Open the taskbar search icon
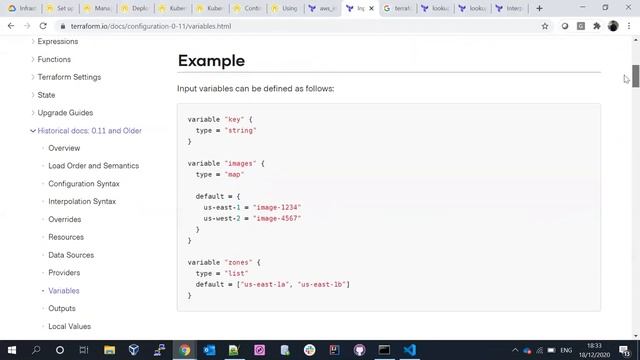The height and width of the screenshot is (360, 640). click(36, 350)
